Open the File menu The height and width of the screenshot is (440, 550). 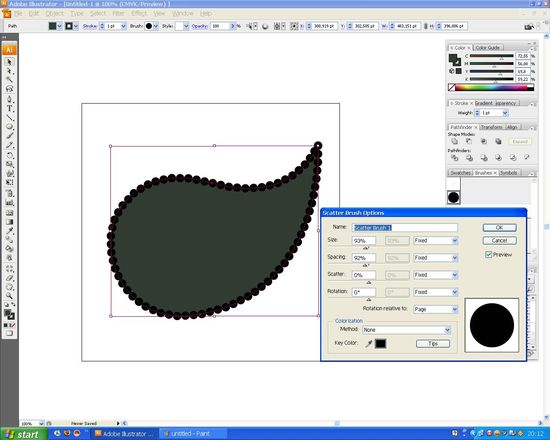tap(18, 13)
